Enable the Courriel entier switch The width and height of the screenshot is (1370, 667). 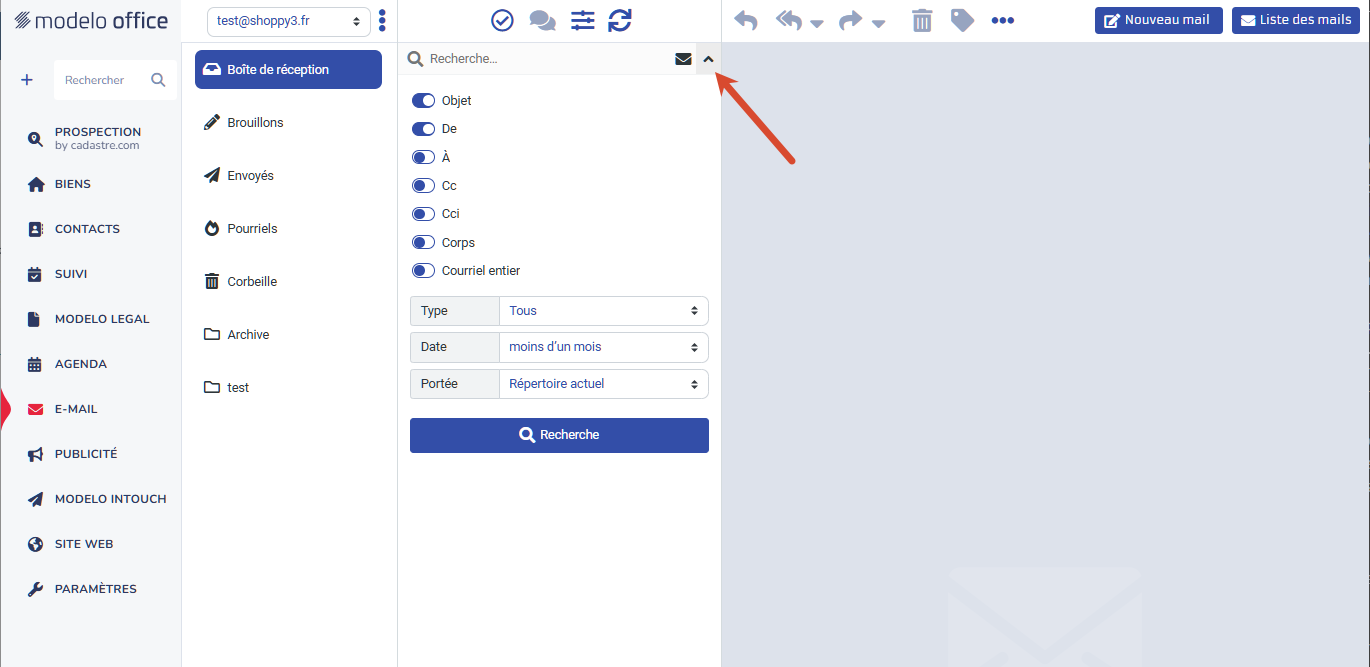[424, 271]
